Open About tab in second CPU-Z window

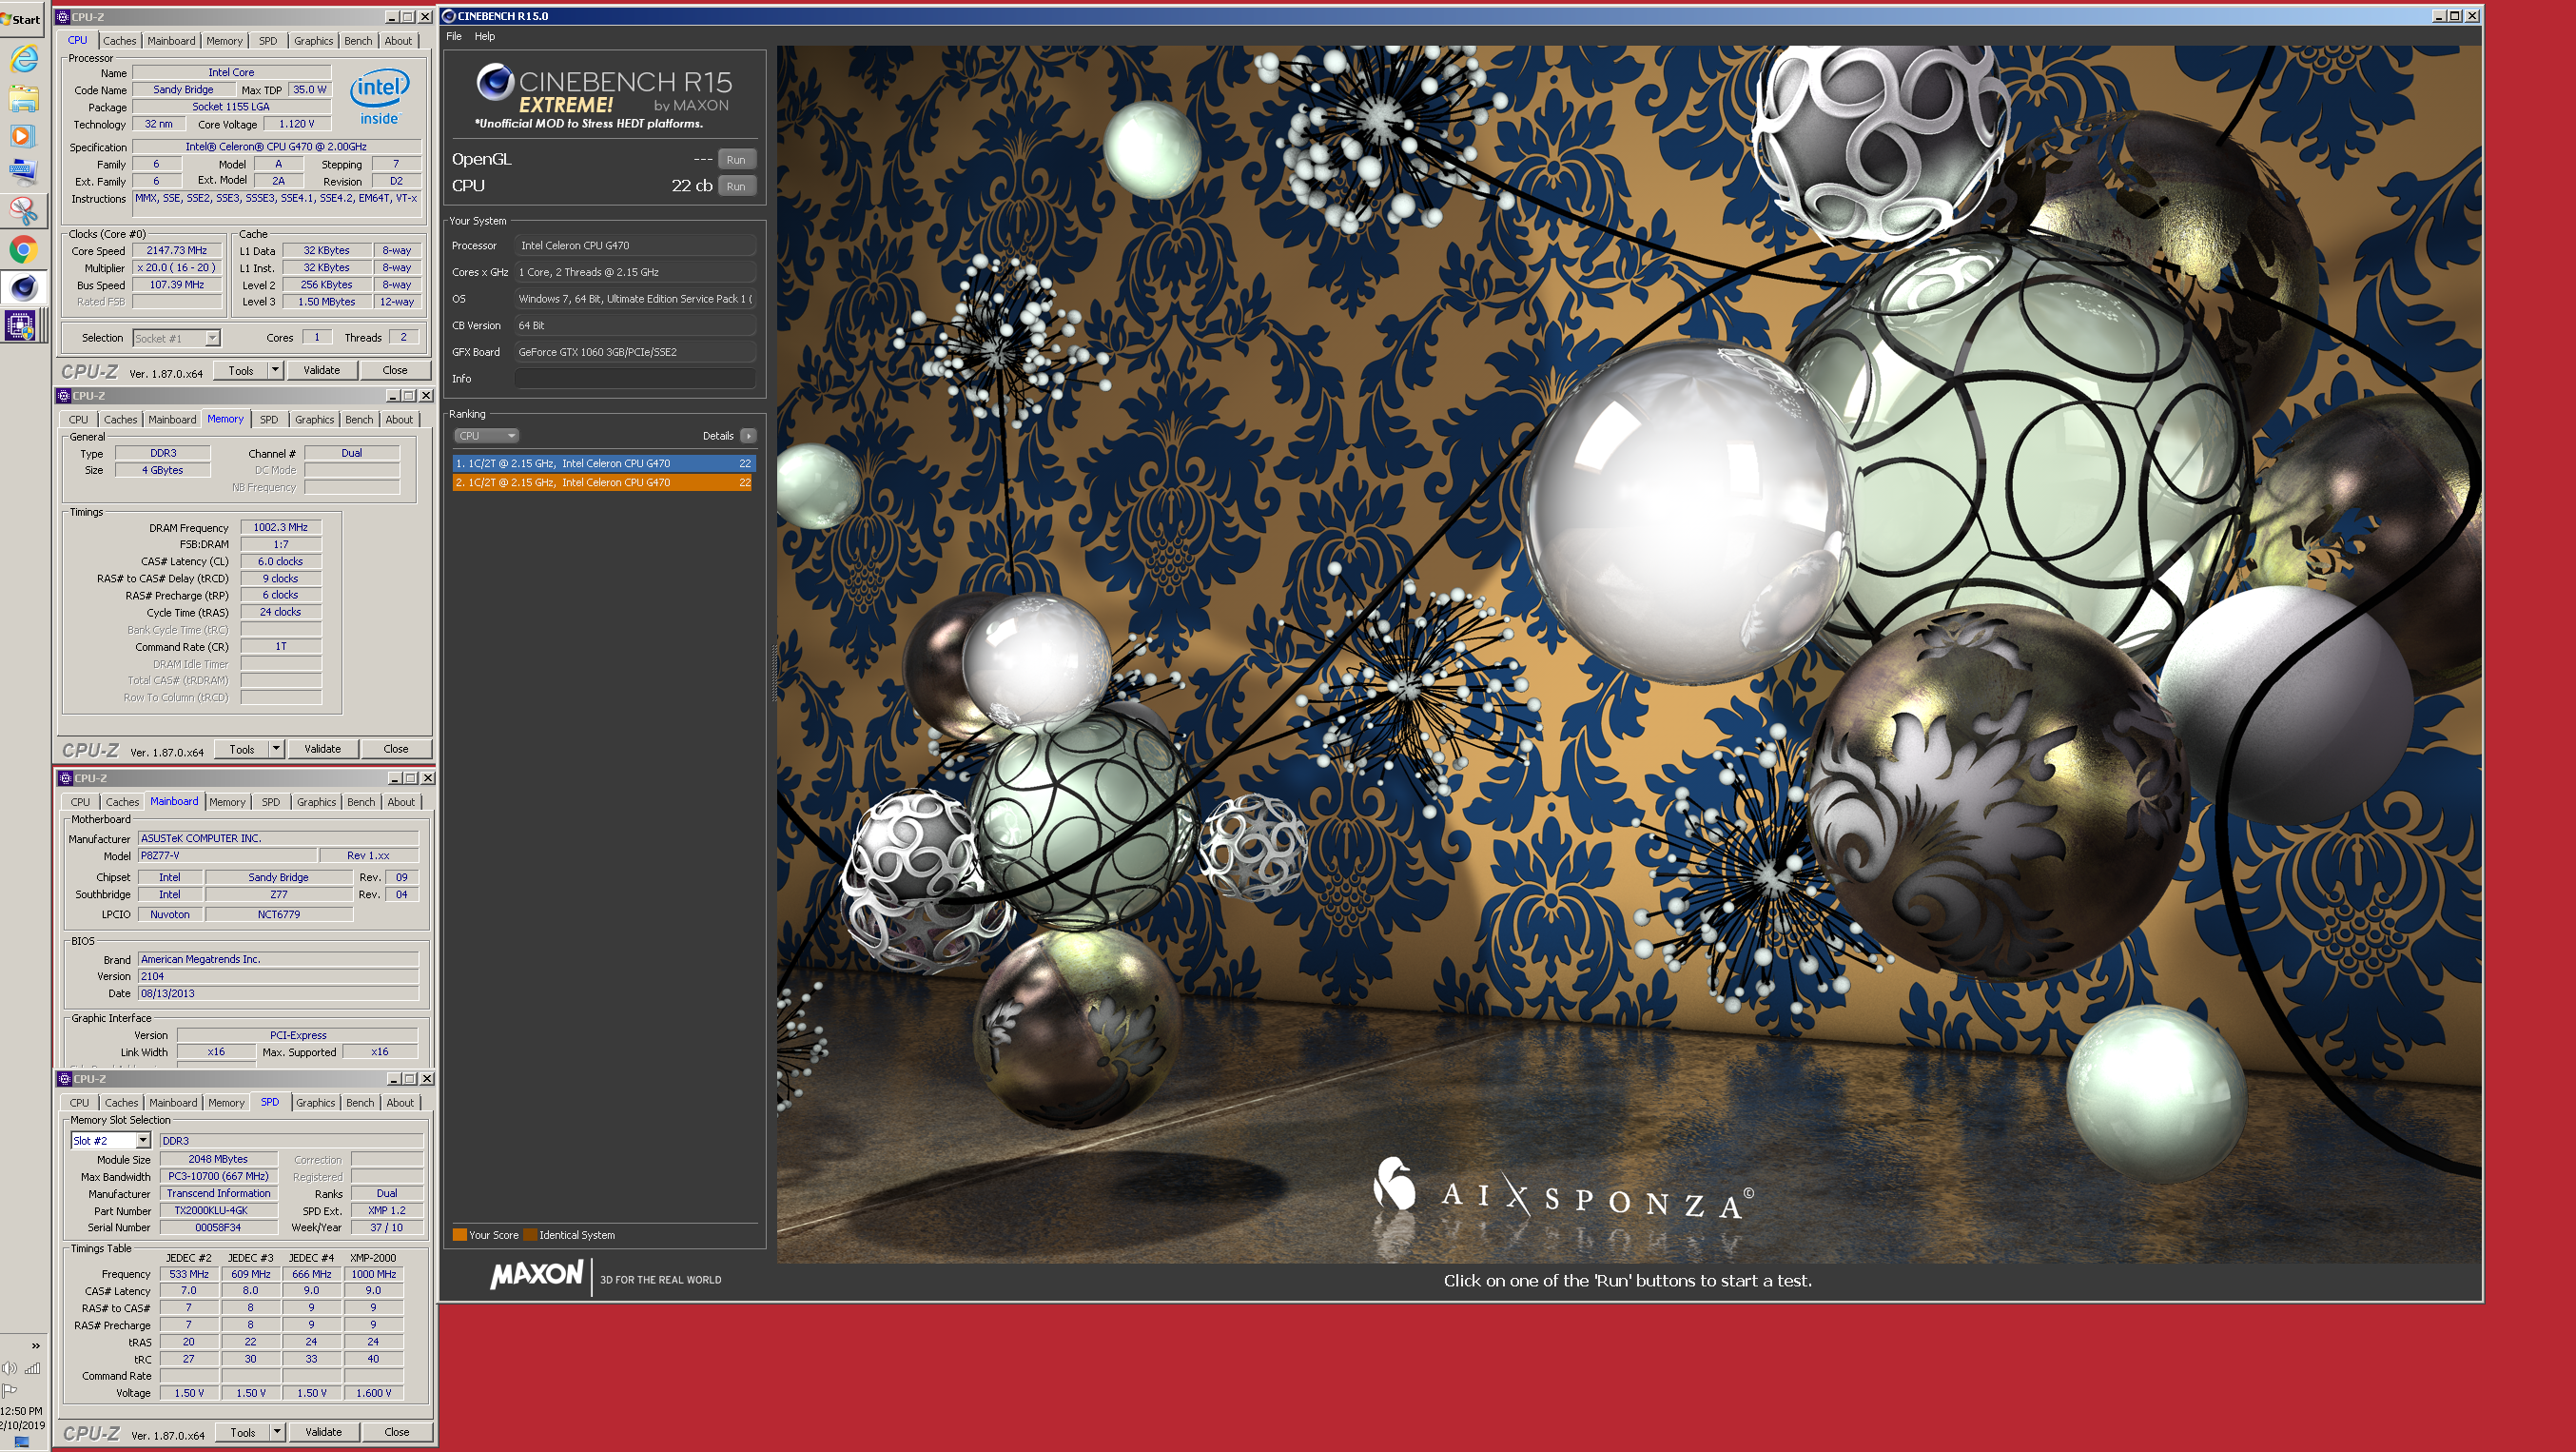click(399, 420)
